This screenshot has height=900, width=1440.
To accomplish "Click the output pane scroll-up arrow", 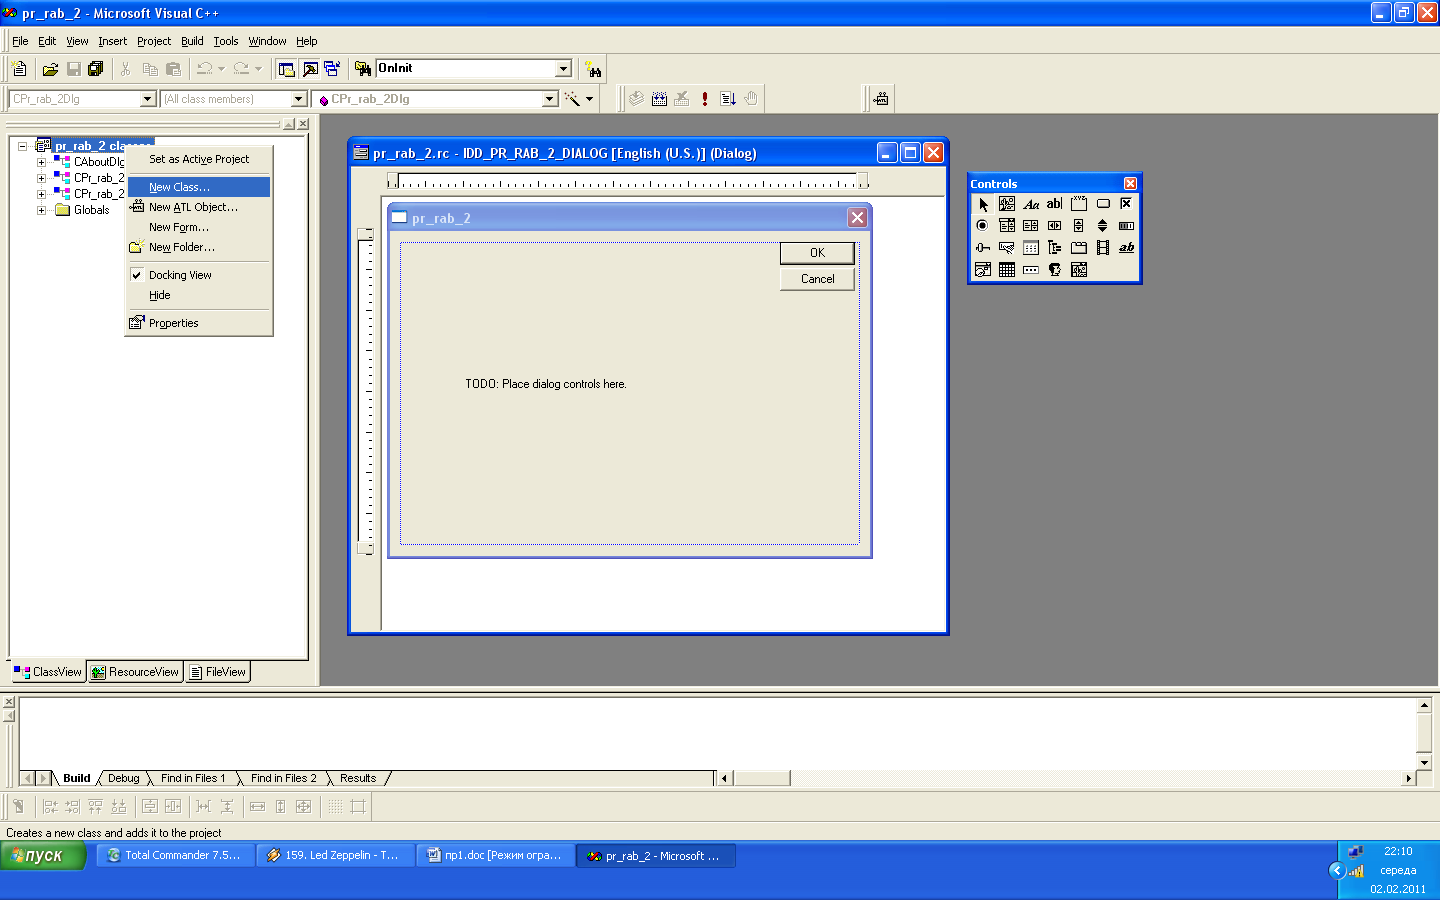I will tap(1424, 705).
